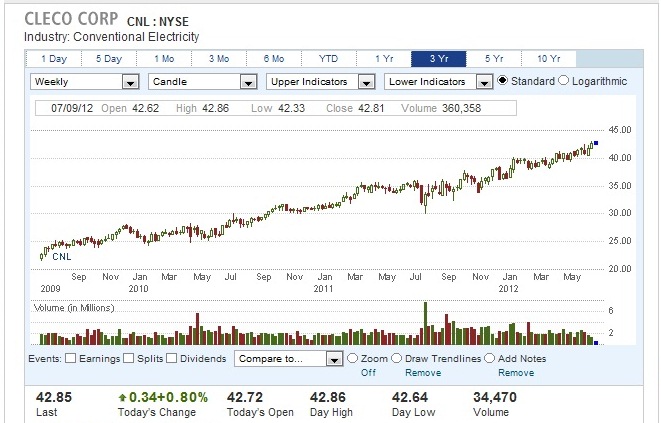Screen dimensions: 661x423
Task: Click the Volume (in Millions) label
Action: click(74, 308)
